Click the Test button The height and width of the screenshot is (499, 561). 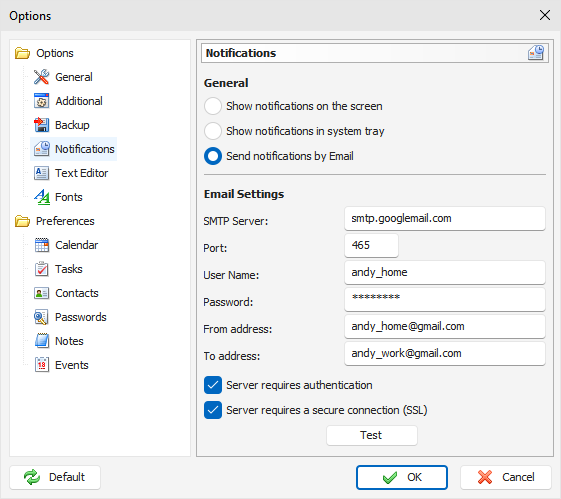pyautogui.click(x=372, y=435)
